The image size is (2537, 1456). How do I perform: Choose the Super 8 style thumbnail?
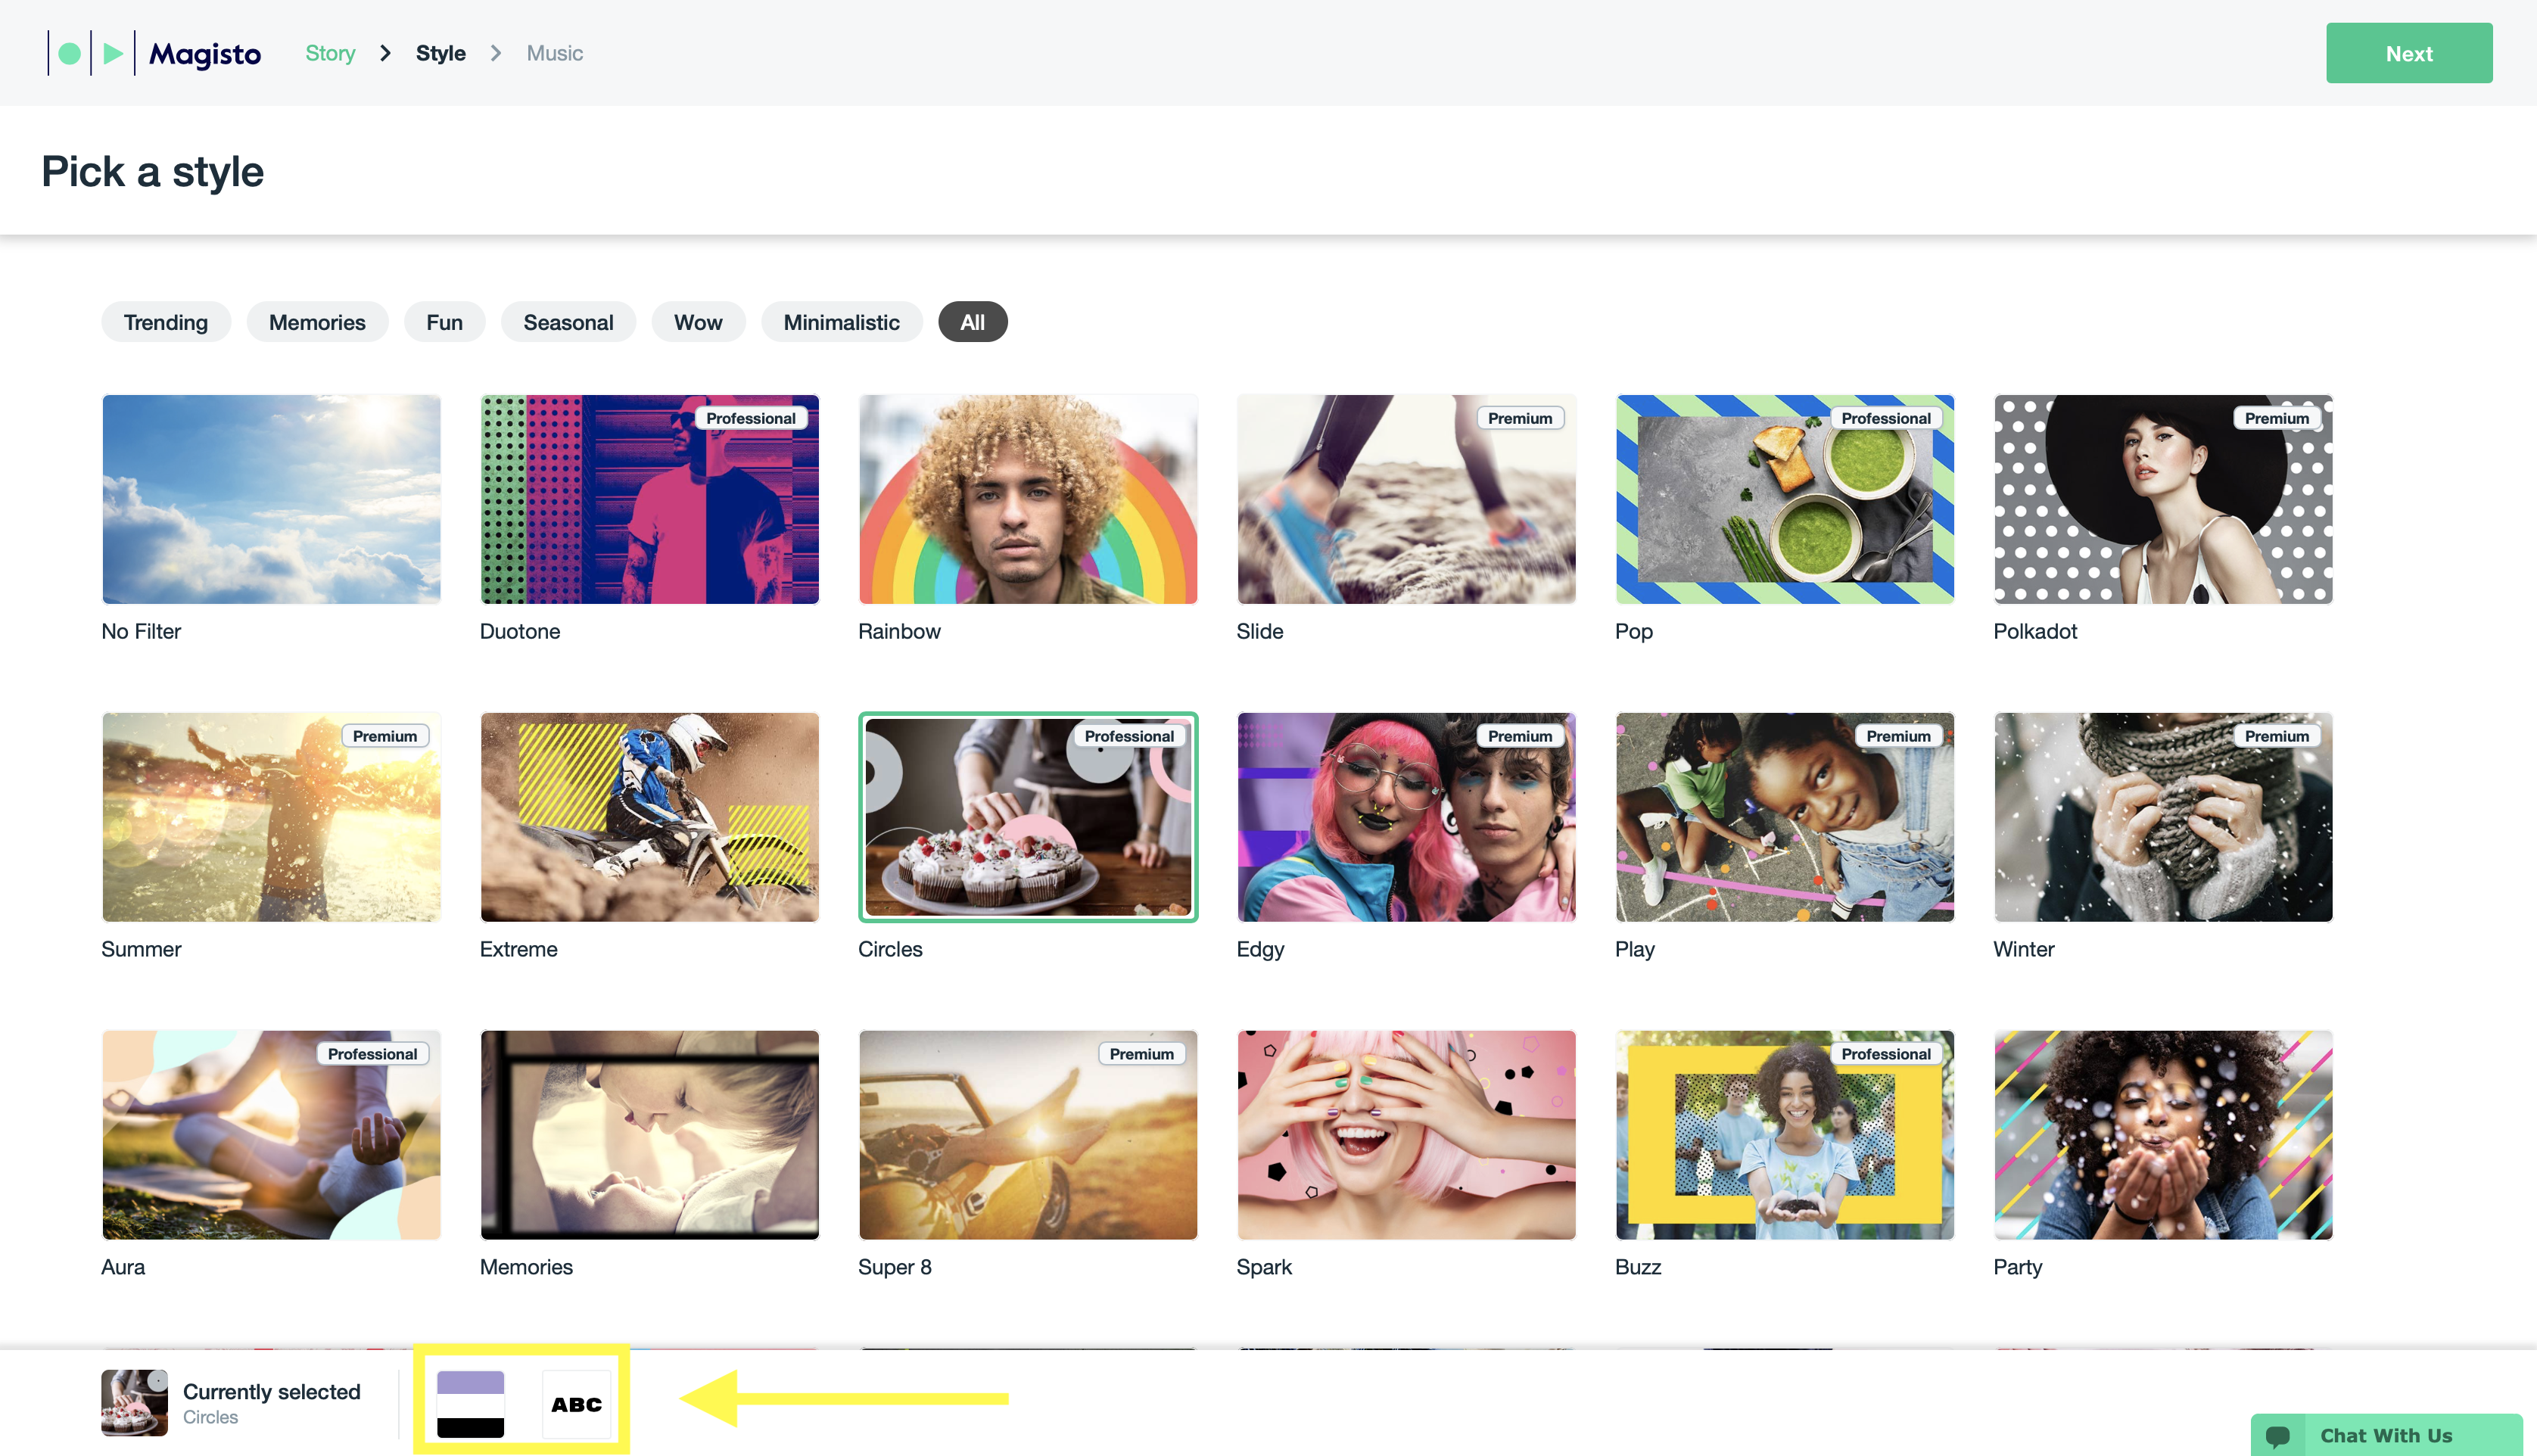1028,1135
